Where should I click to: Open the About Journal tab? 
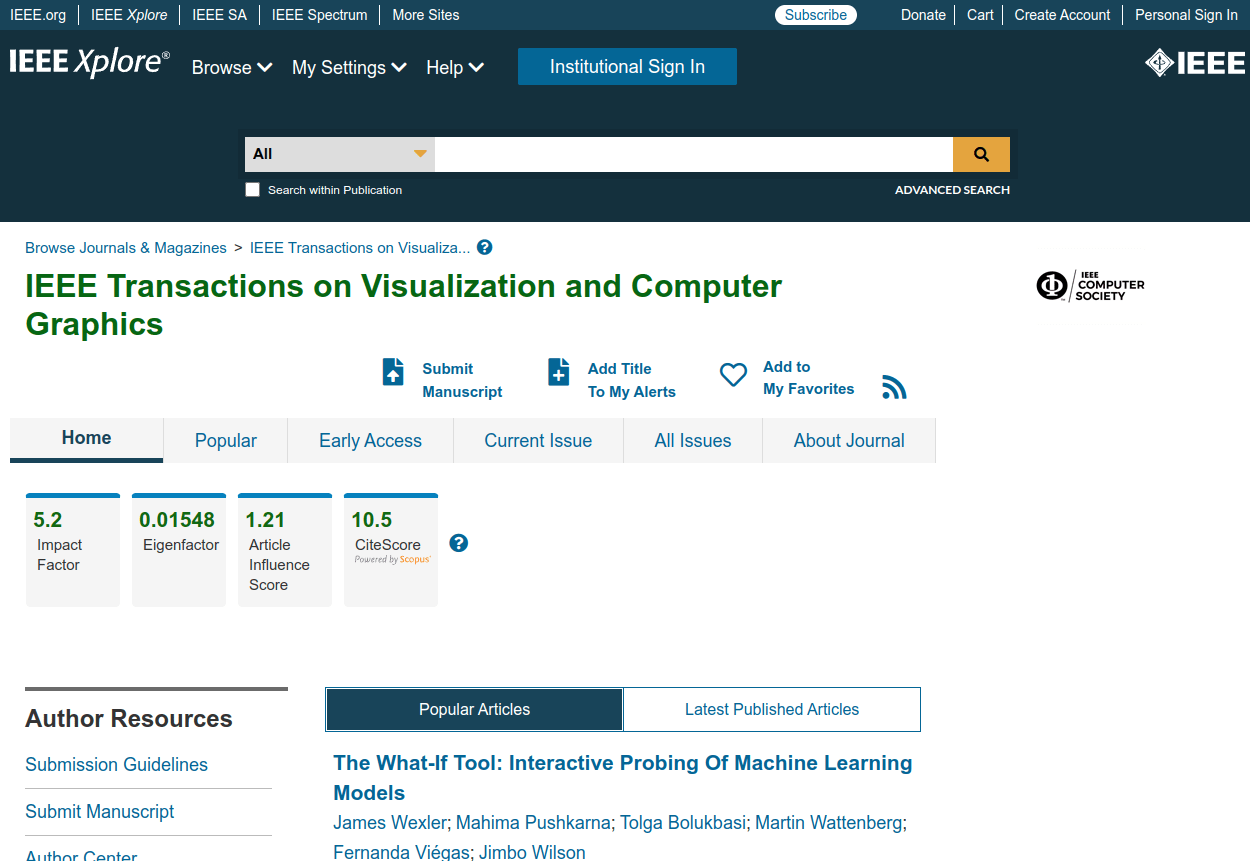coord(849,441)
